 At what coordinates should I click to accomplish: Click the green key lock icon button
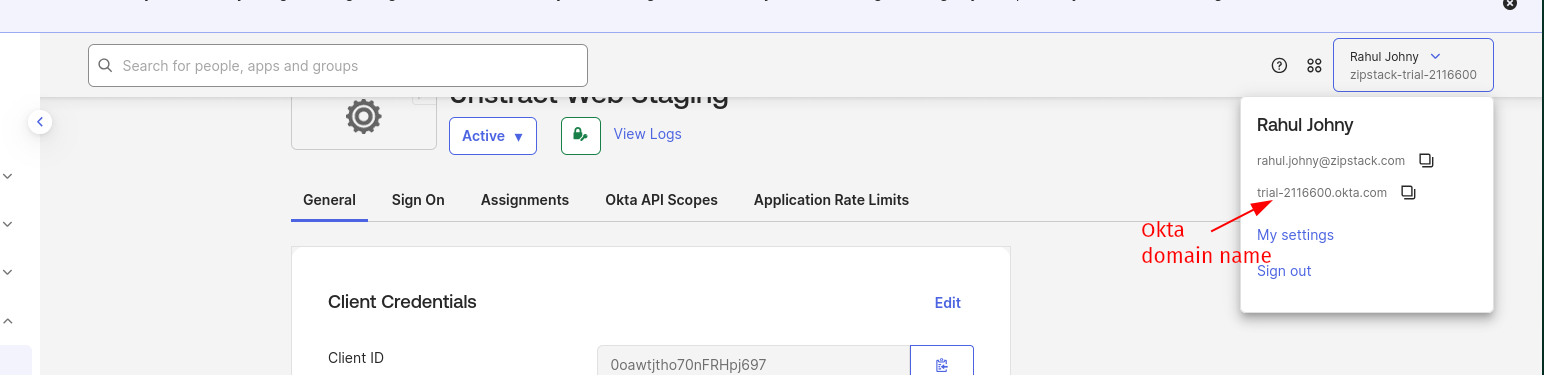coord(581,135)
